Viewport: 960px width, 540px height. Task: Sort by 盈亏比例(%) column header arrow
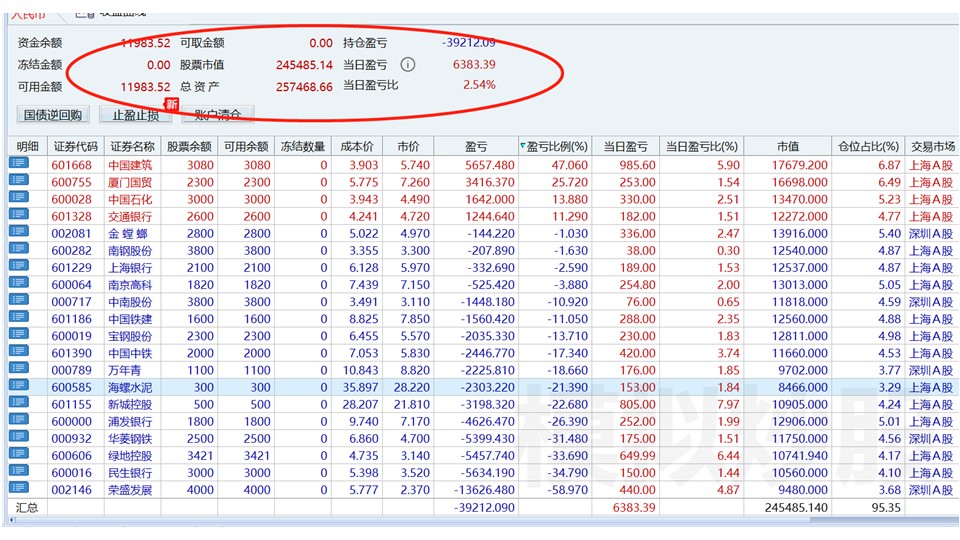click(522, 146)
